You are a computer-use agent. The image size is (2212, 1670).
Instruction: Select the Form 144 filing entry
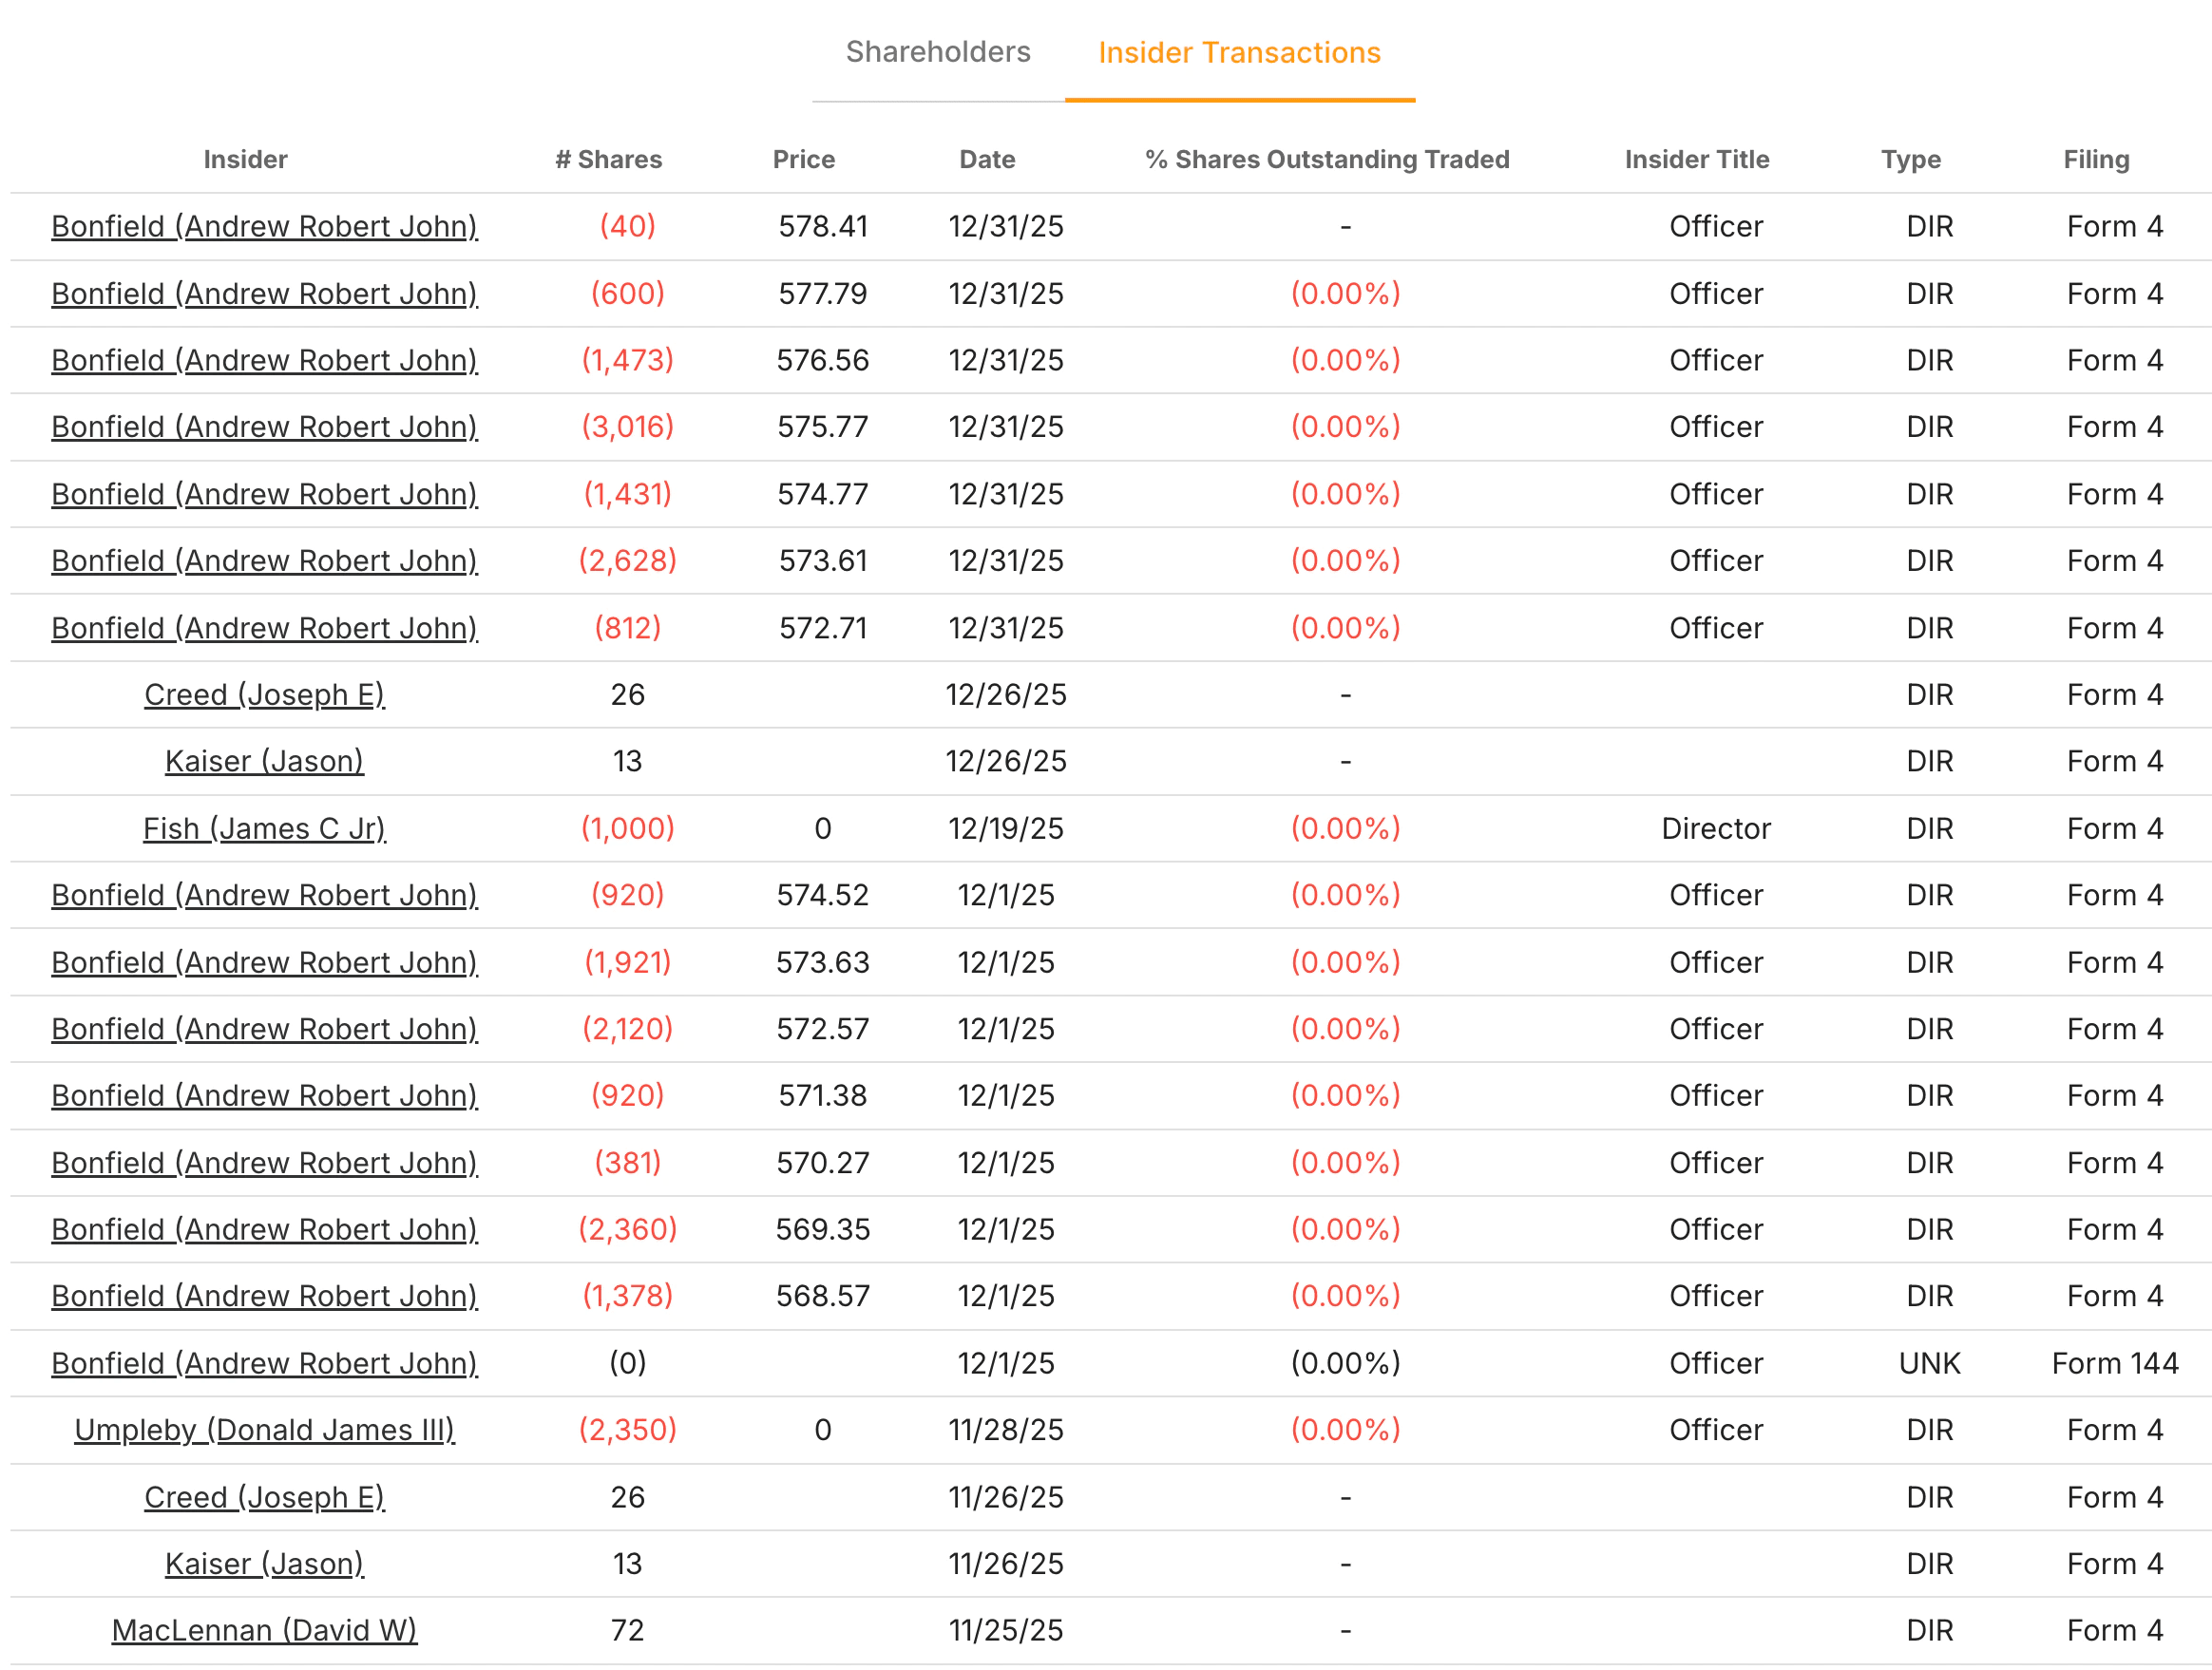pyautogui.click(x=2114, y=1363)
